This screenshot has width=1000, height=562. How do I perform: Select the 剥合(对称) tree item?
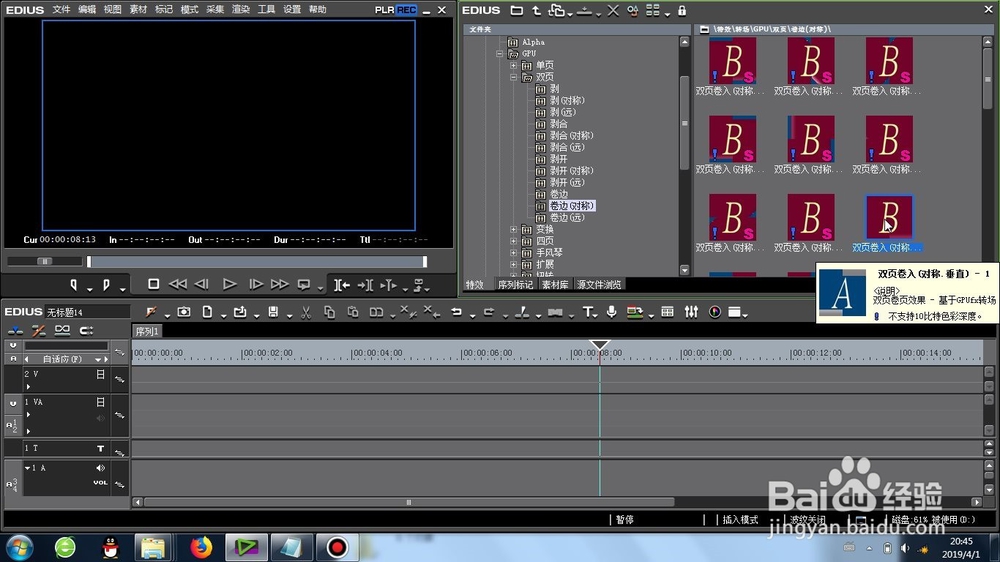tap(571, 135)
